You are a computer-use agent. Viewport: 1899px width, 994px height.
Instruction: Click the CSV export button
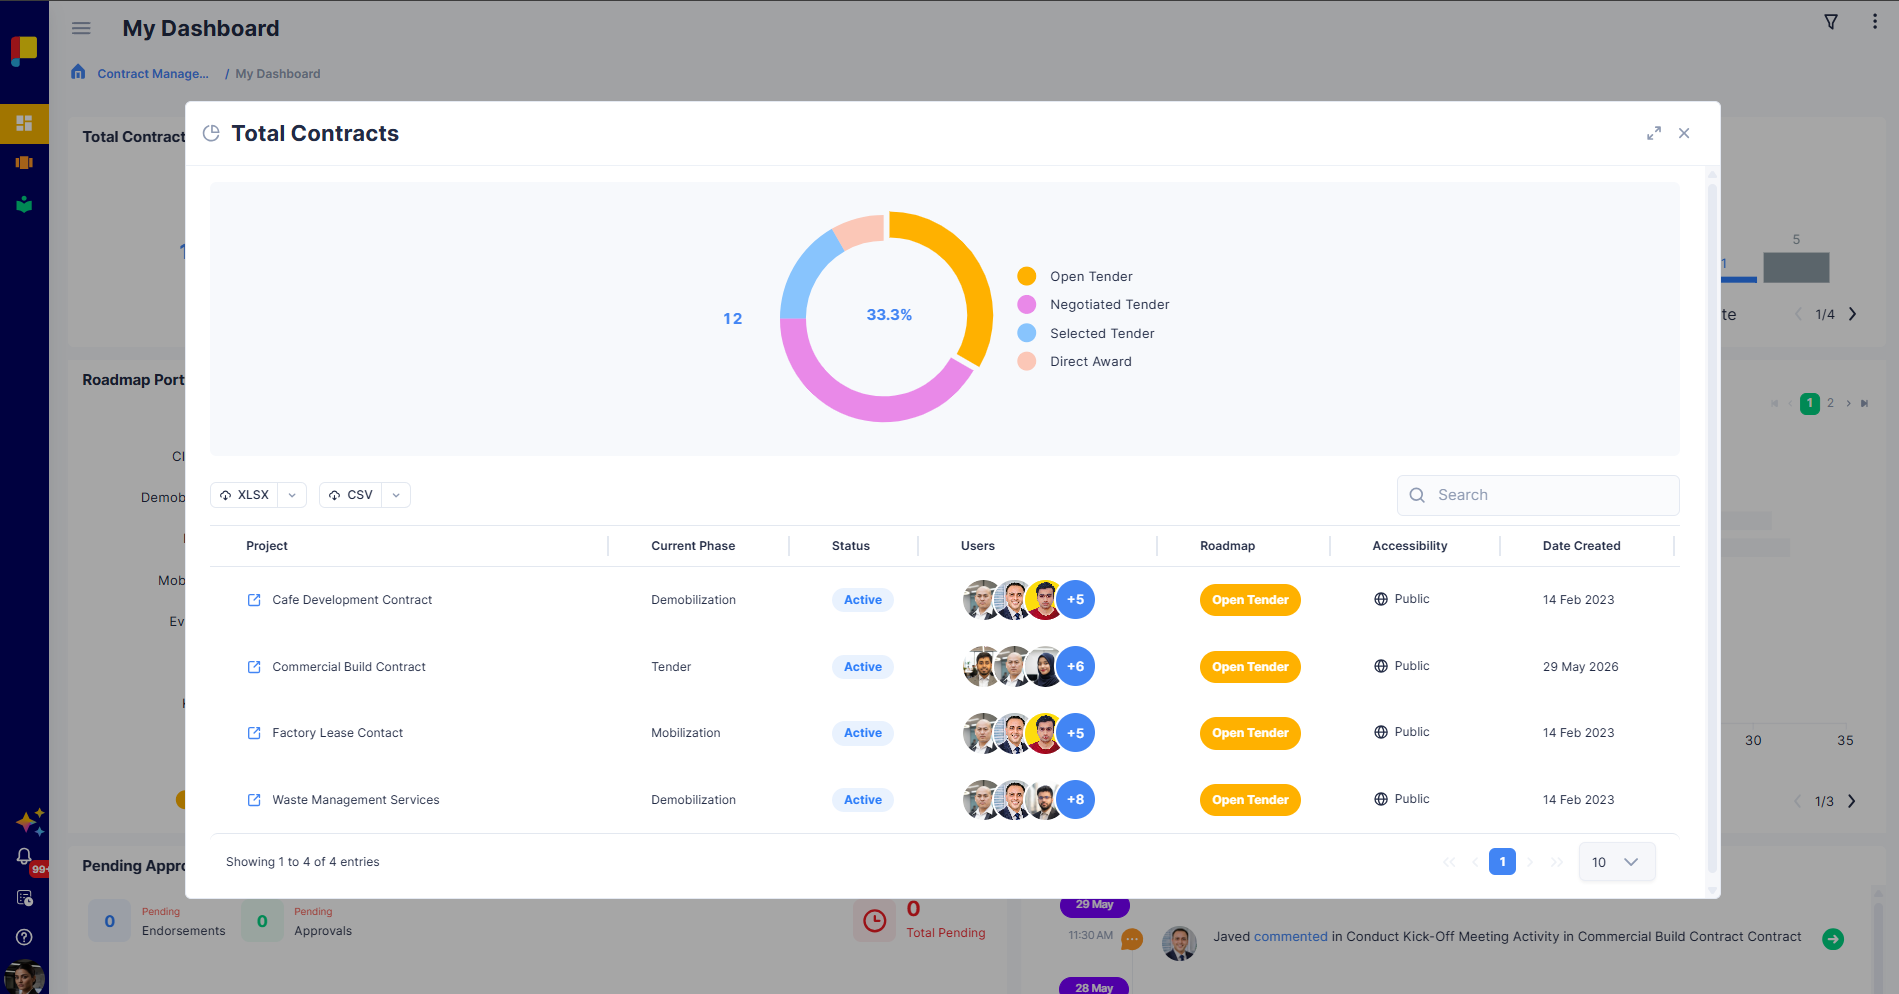click(x=350, y=495)
